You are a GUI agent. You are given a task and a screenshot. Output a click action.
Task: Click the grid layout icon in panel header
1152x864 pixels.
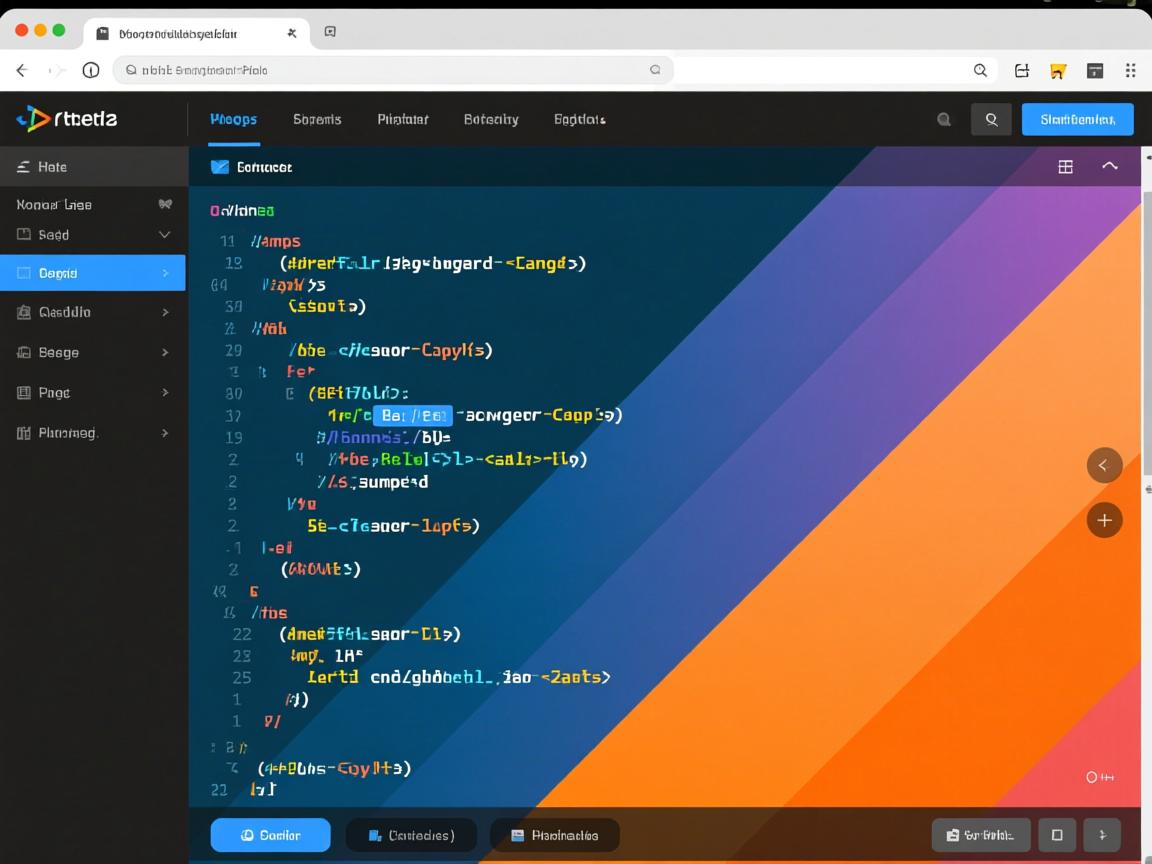[1066, 167]
